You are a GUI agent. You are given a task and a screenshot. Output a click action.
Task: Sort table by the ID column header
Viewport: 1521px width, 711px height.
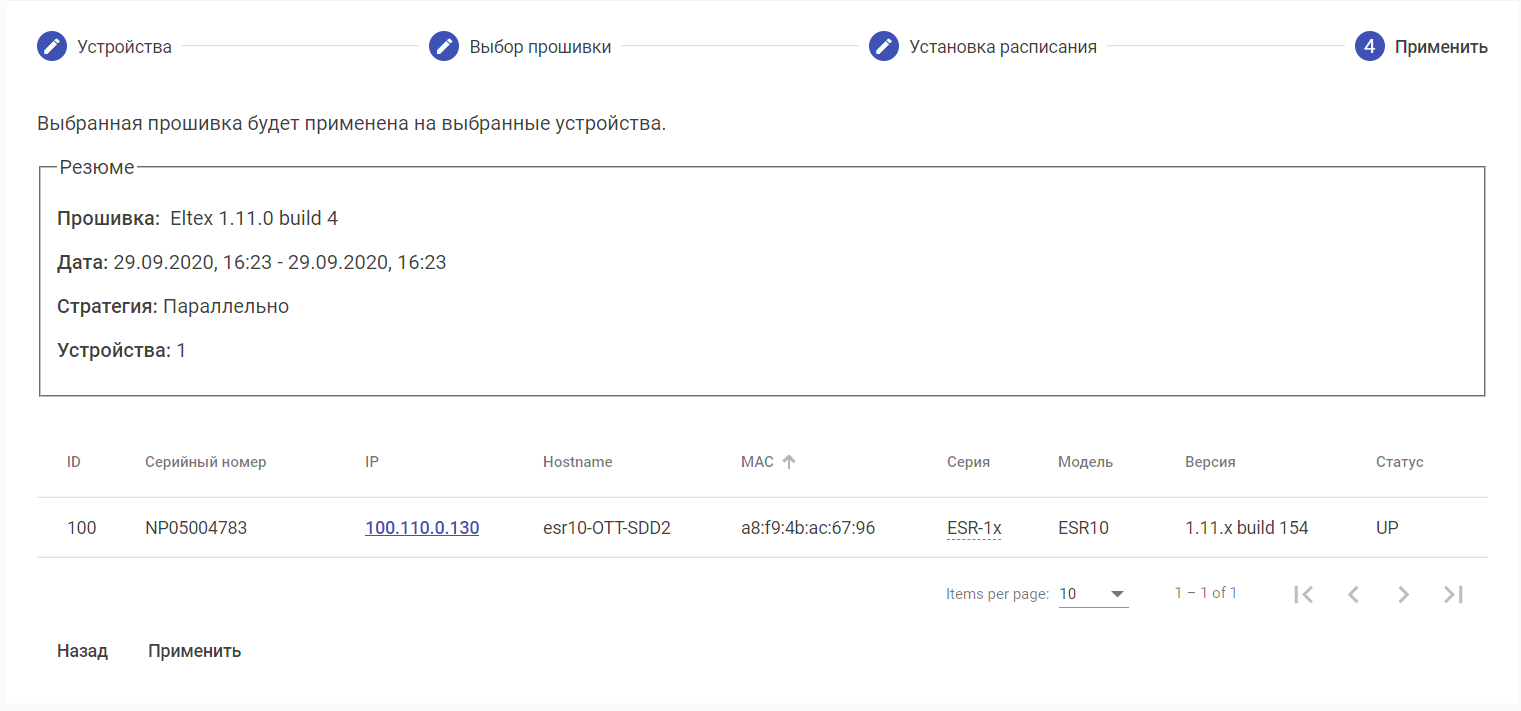click(74, 462)
